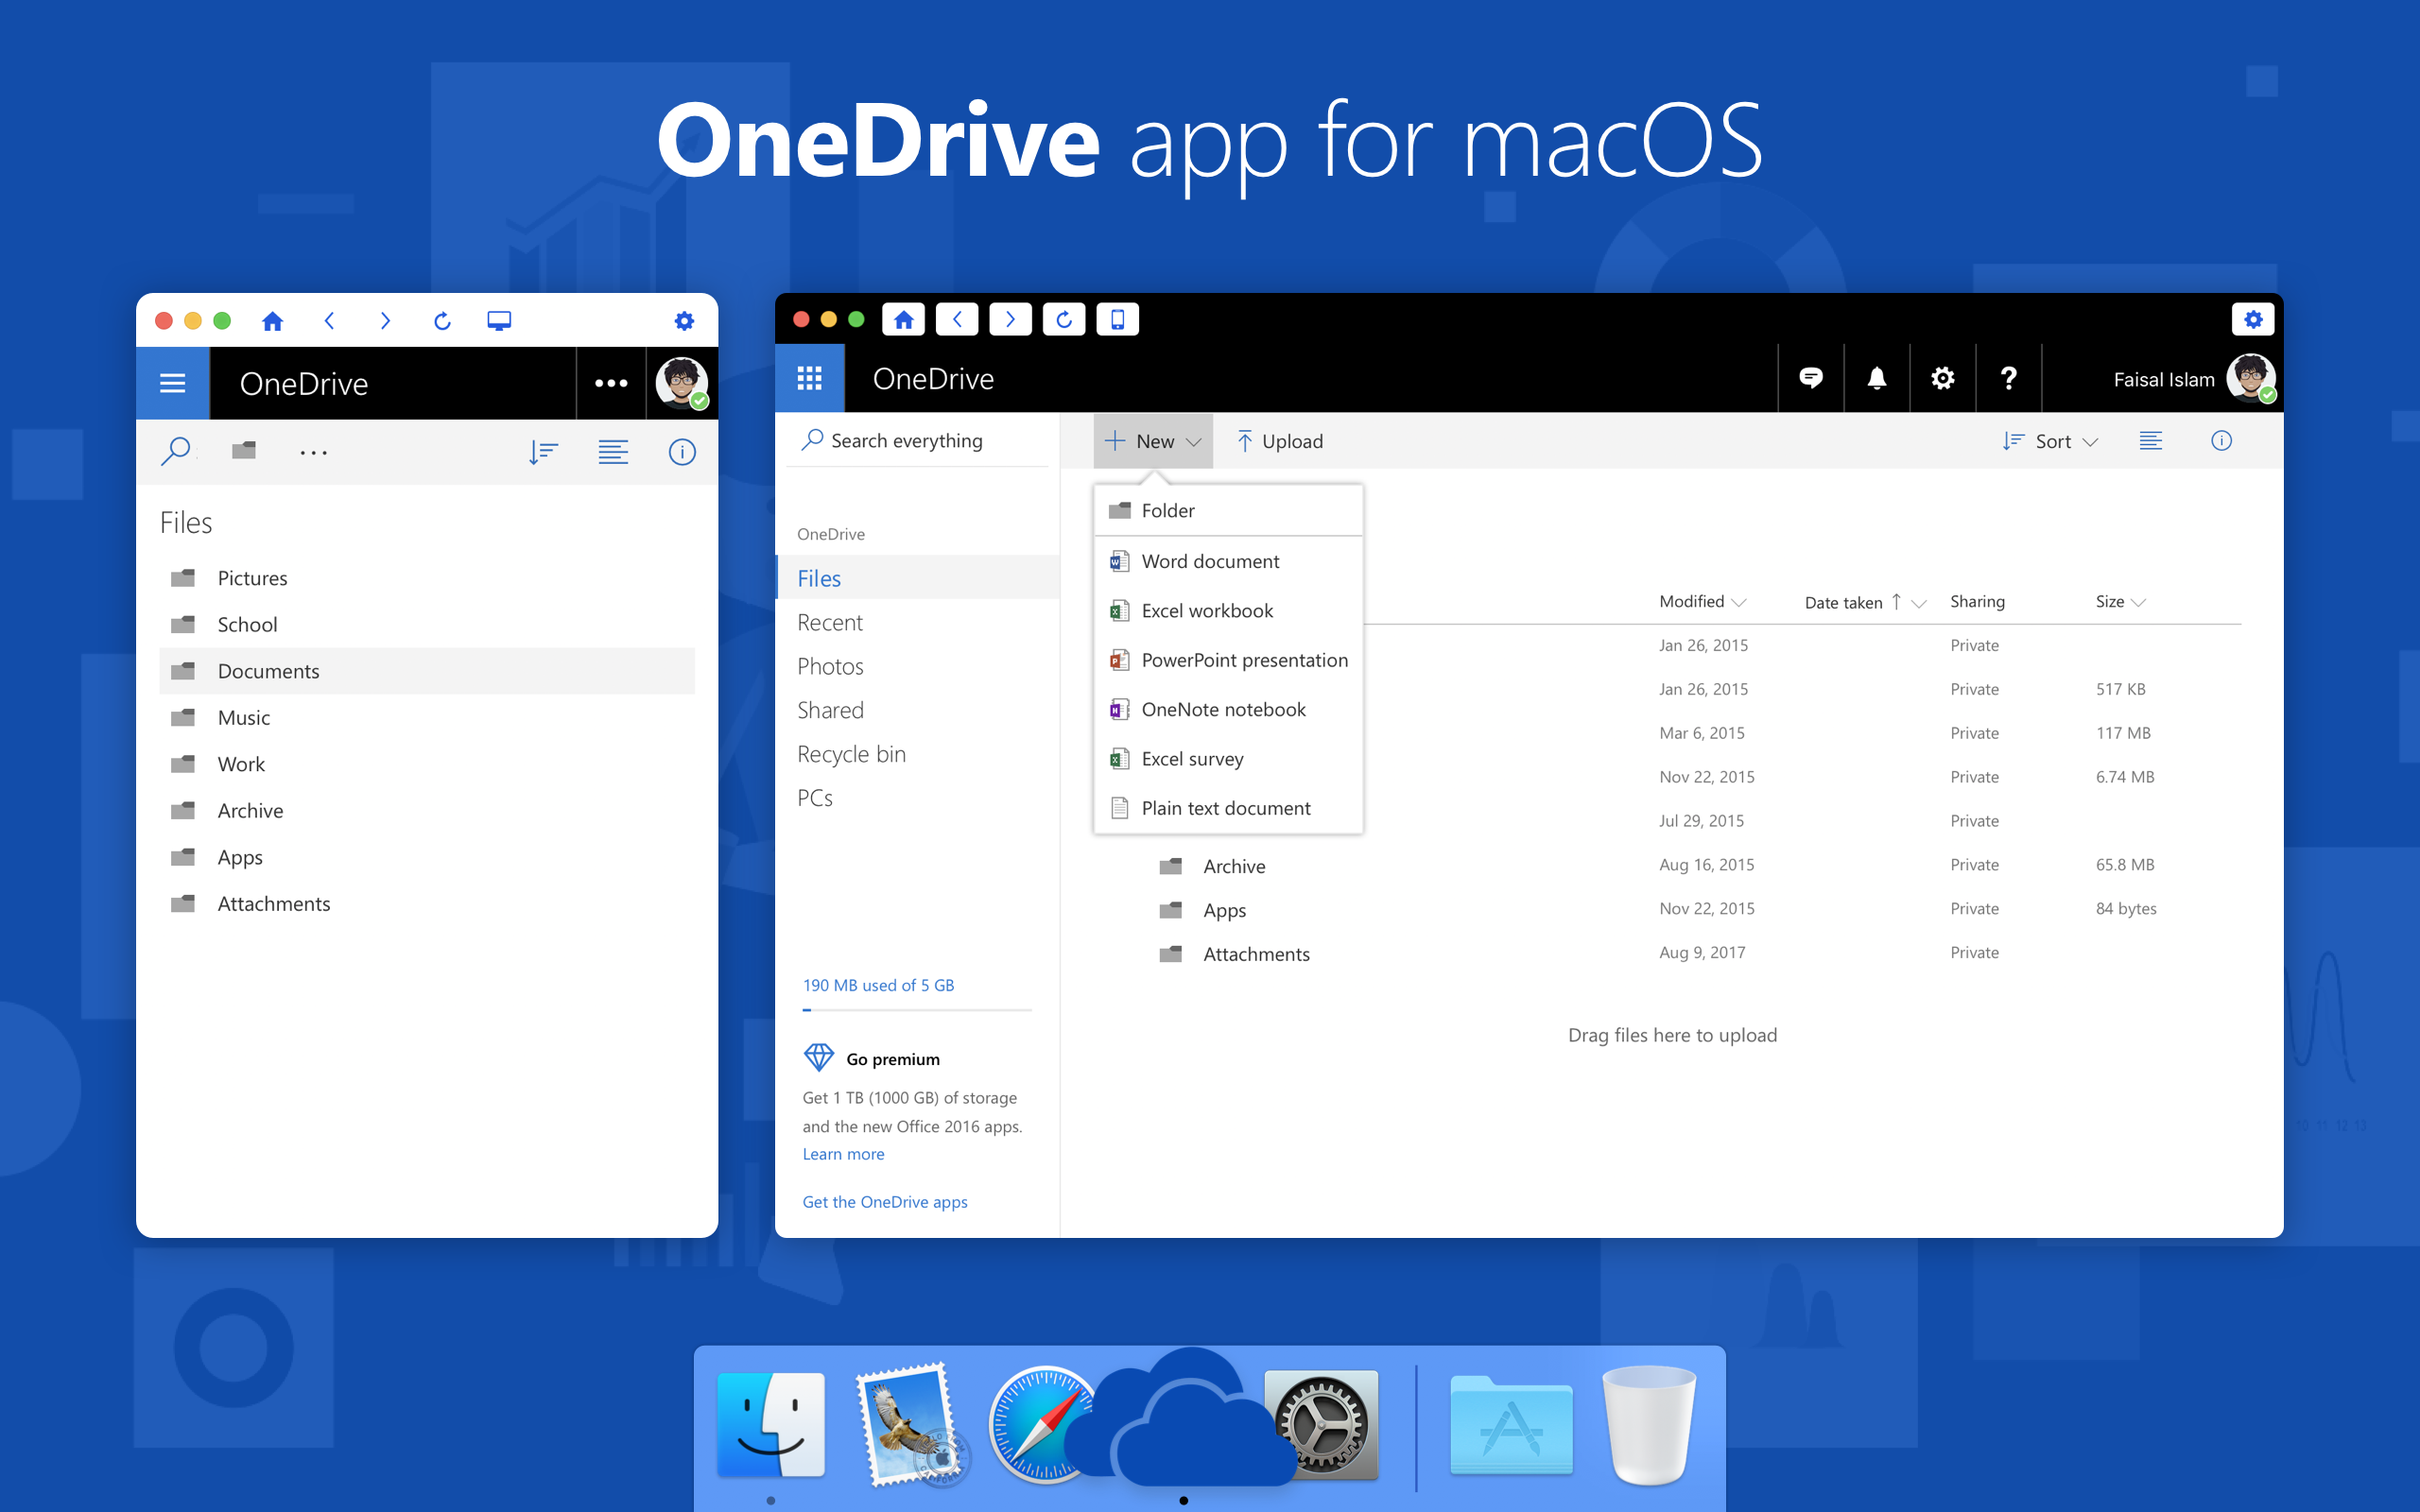Select Photos in sidebar
The height and width of the screenshot is (1512, 2420).
pyautogui.click(x=830, y=666)
